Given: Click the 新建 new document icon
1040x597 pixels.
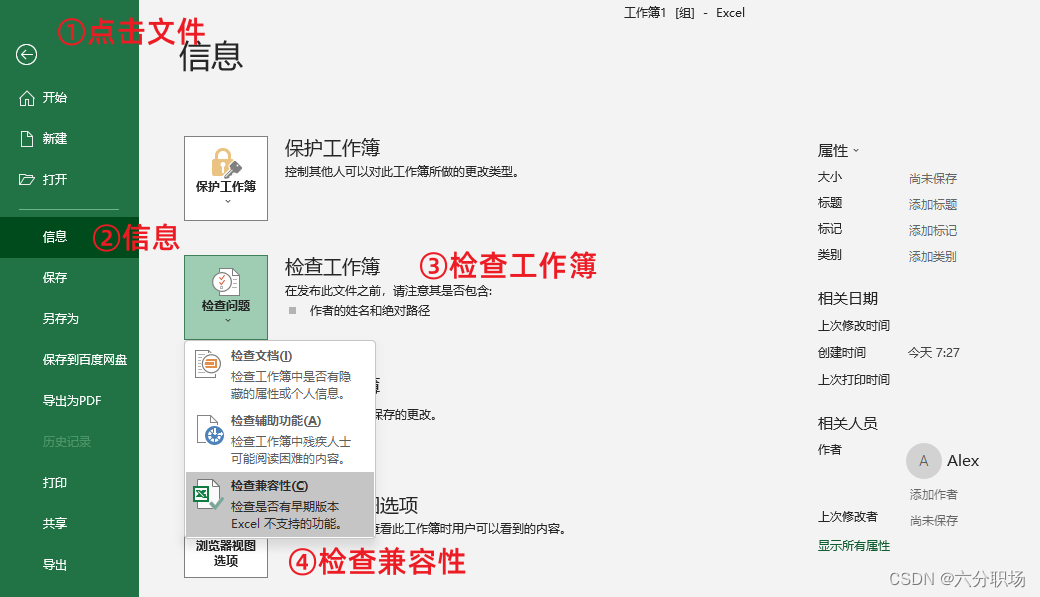Looking at the screenshot, I should (27, 139).
